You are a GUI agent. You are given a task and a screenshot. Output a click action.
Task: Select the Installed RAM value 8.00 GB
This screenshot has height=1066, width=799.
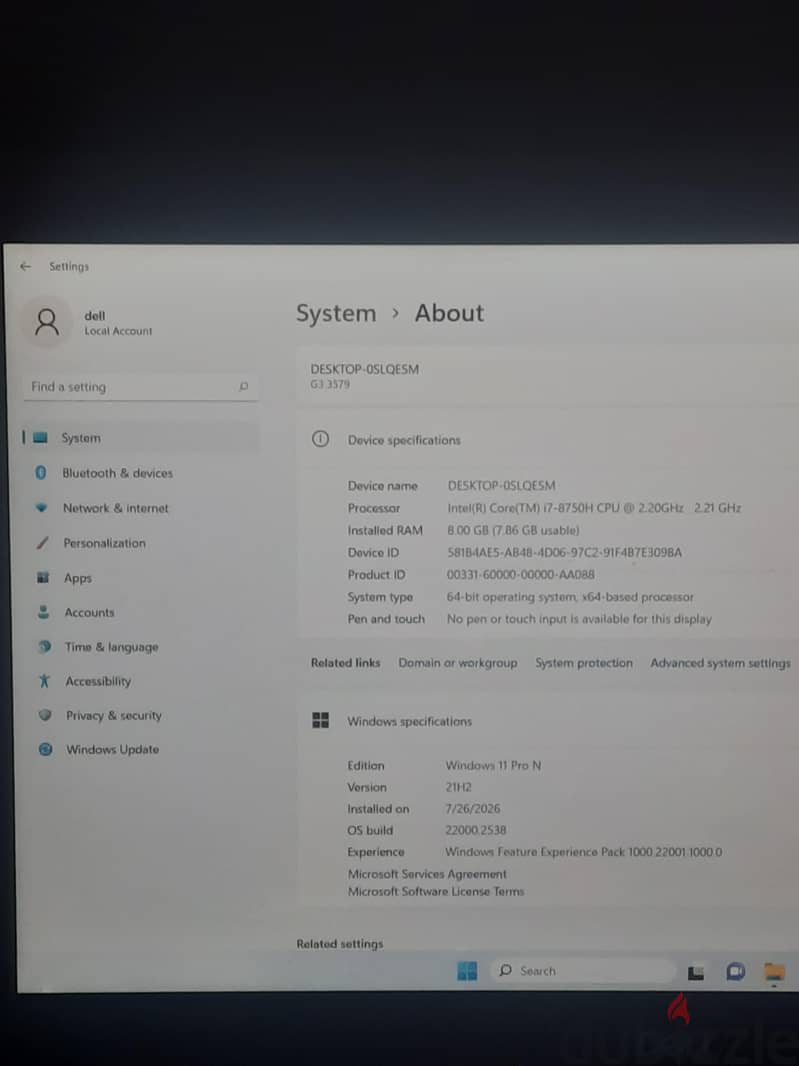(x=513, y=530)
